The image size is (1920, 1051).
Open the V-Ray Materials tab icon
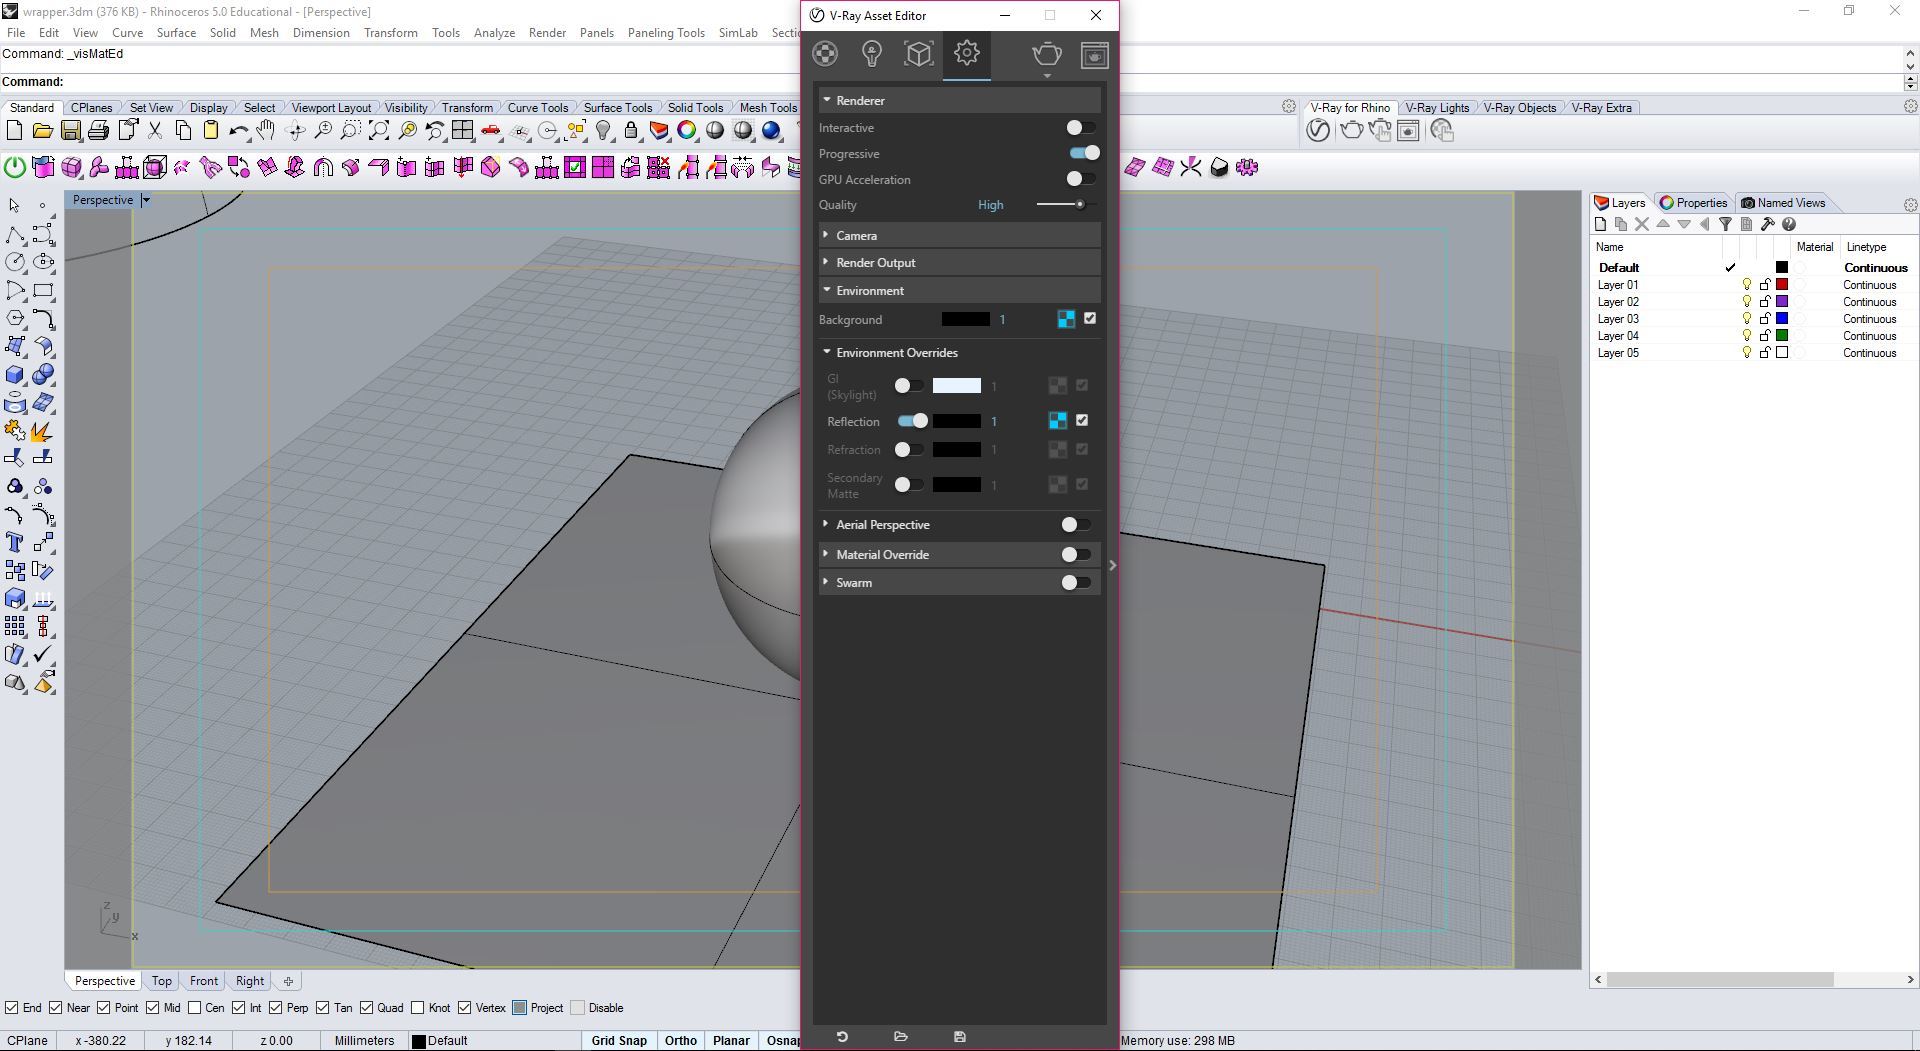(825, 54)
